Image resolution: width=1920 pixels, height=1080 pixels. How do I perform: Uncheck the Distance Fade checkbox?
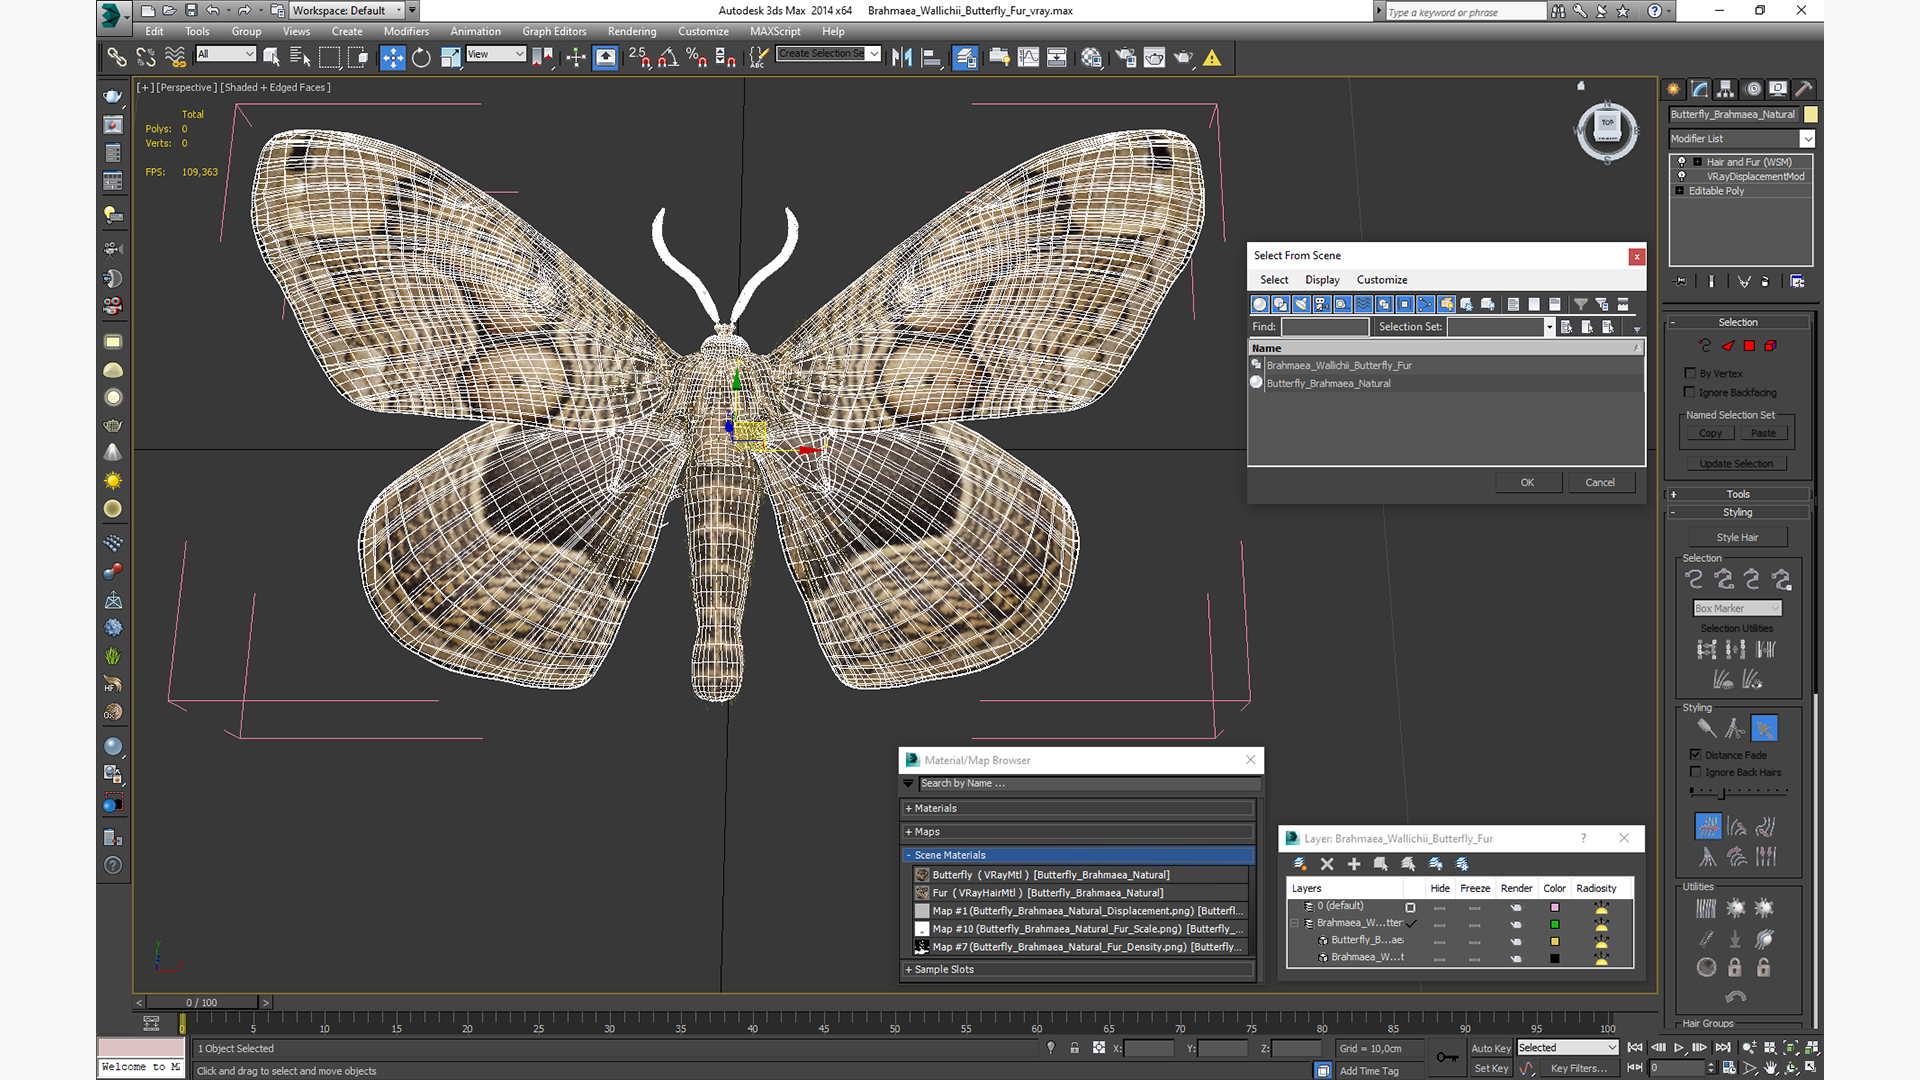point(1695,755)
